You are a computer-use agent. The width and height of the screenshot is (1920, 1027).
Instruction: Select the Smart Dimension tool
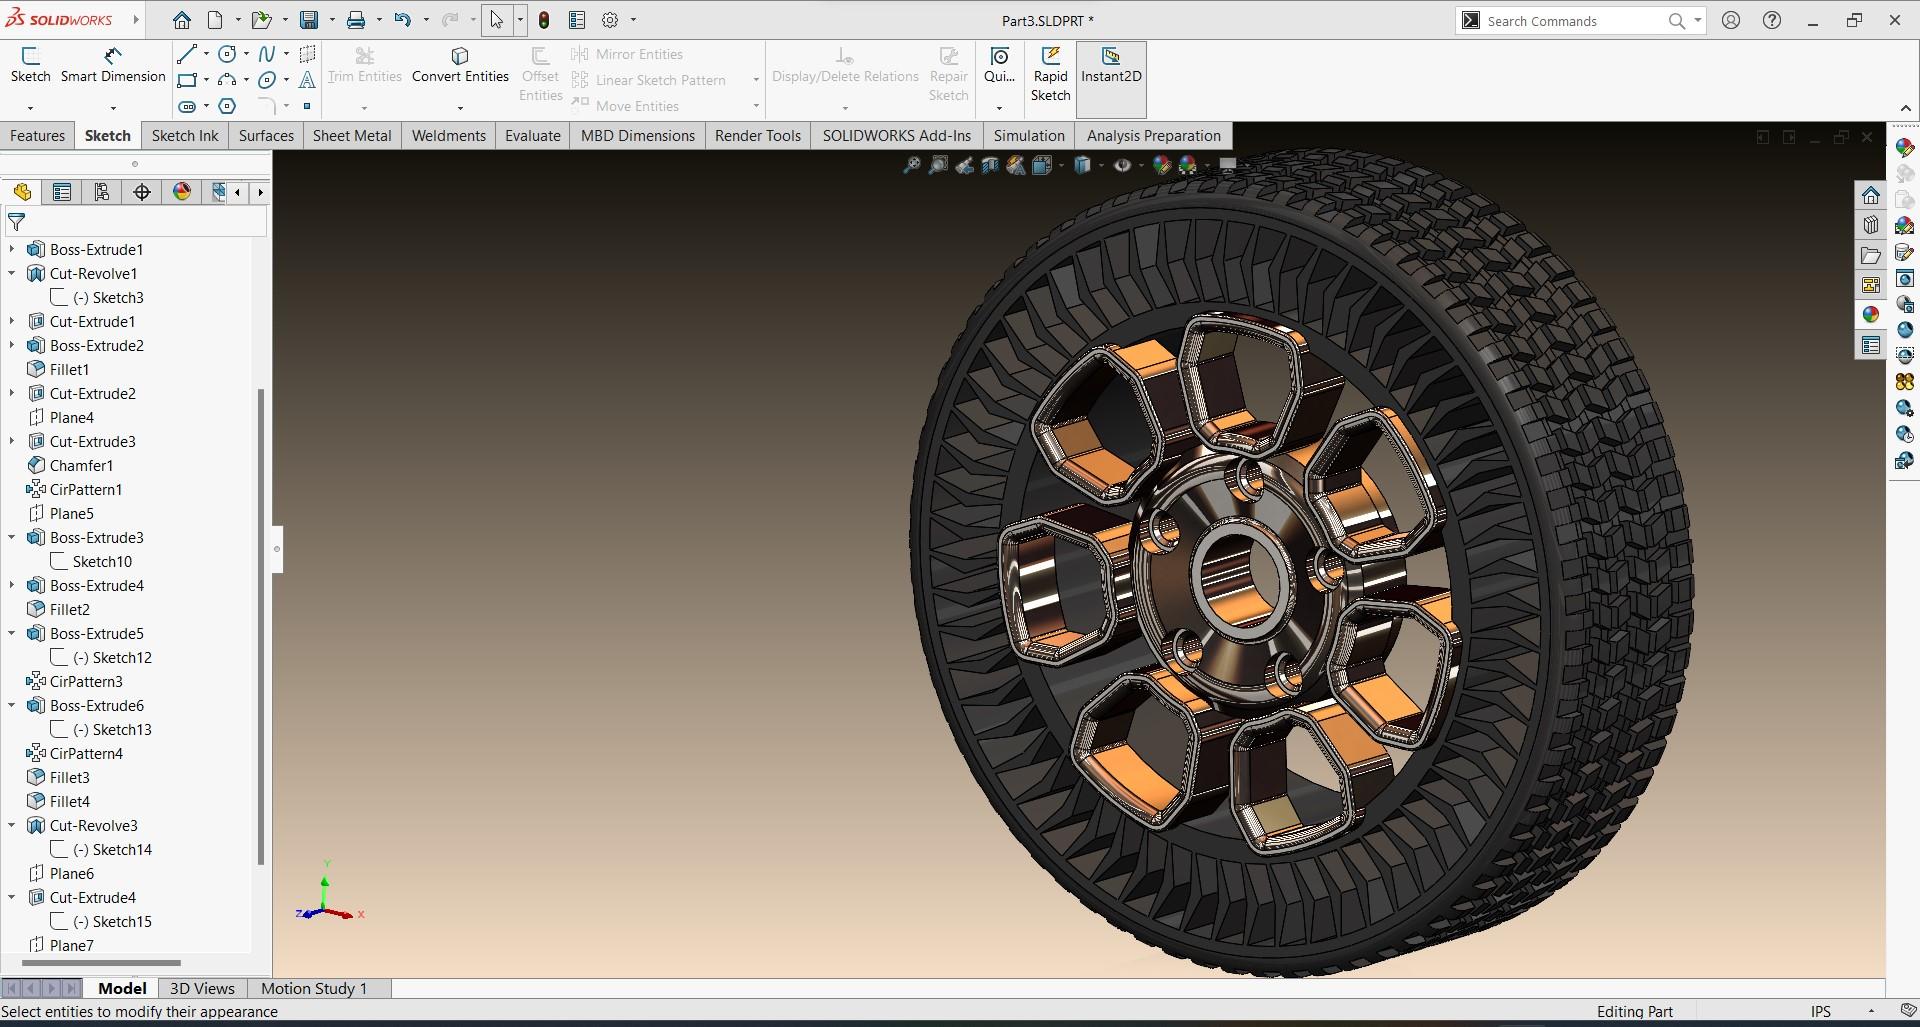(112, 68)
